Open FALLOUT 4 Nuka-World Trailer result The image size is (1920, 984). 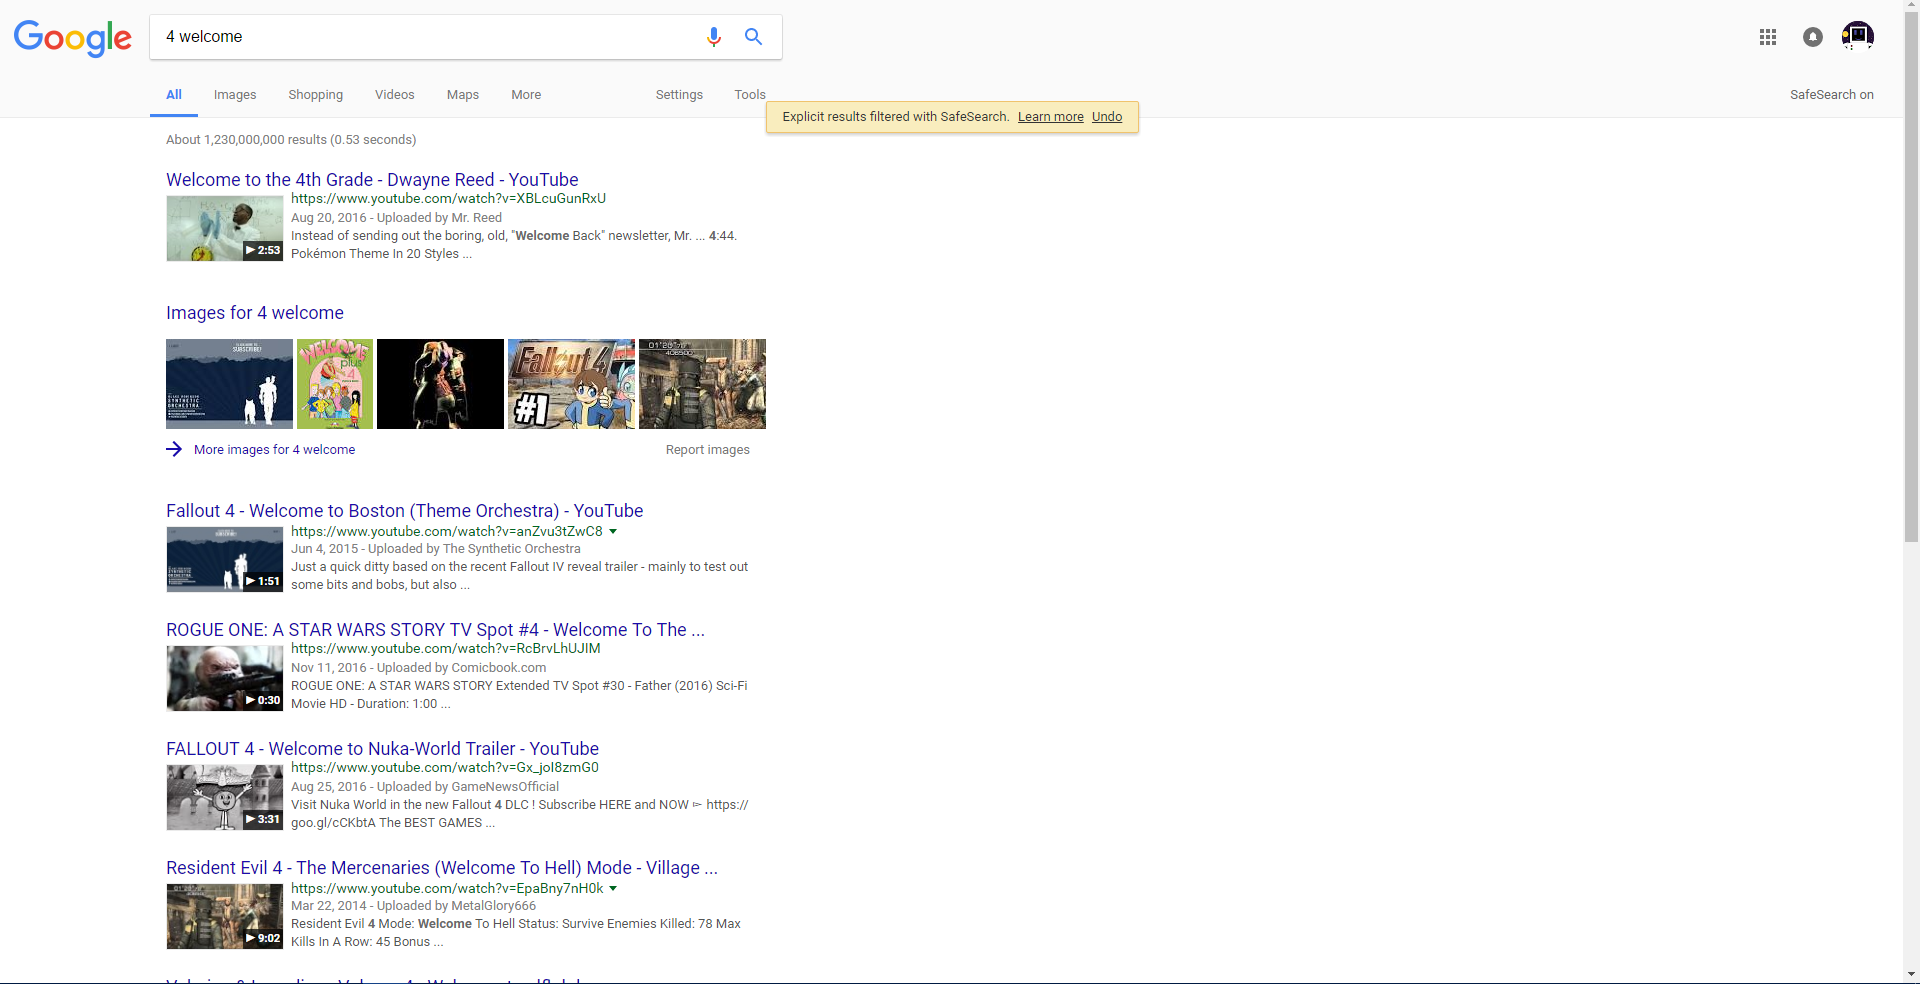click(x=382, y=749)
